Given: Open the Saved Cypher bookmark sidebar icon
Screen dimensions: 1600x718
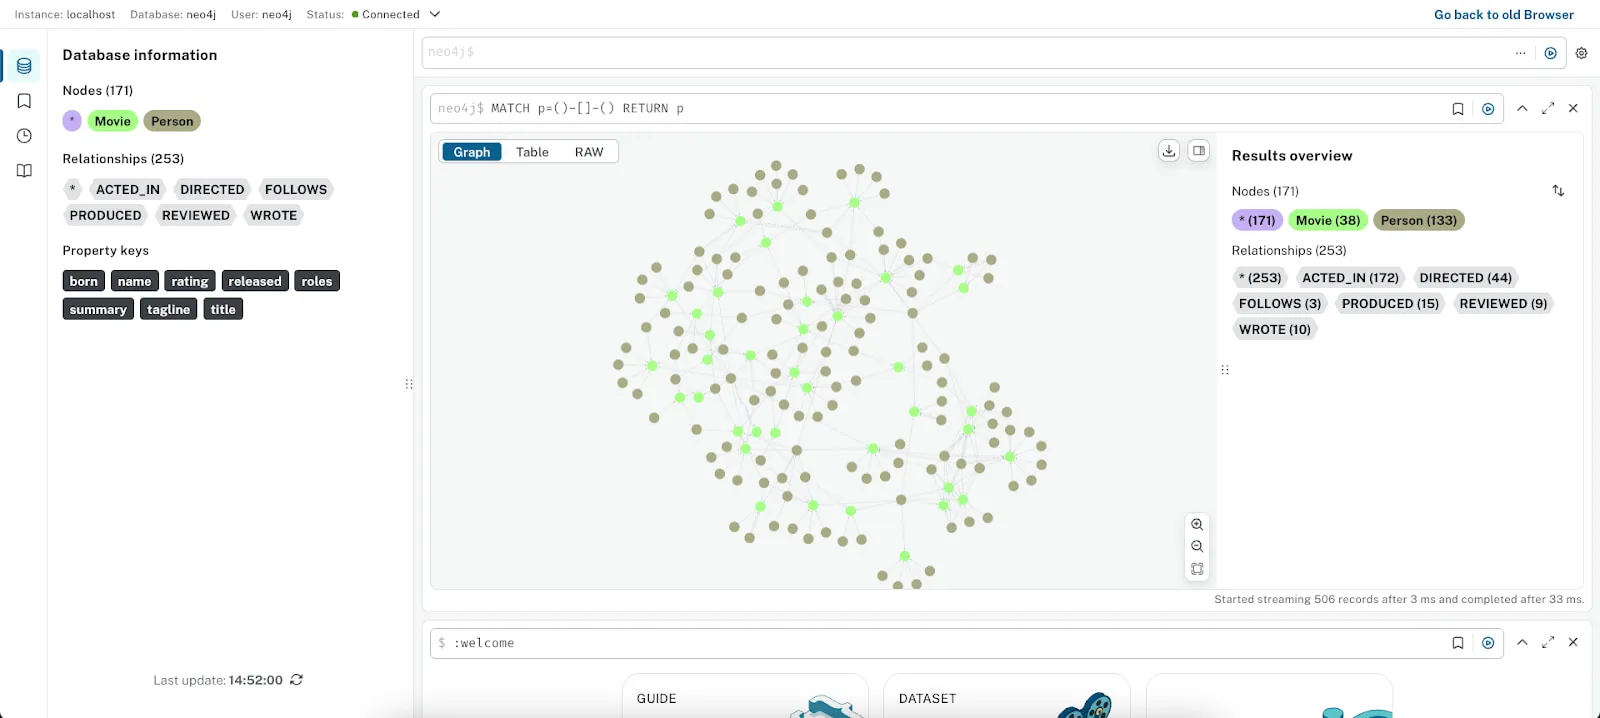Looking at the screenshot, I should [x=24, y=101].
